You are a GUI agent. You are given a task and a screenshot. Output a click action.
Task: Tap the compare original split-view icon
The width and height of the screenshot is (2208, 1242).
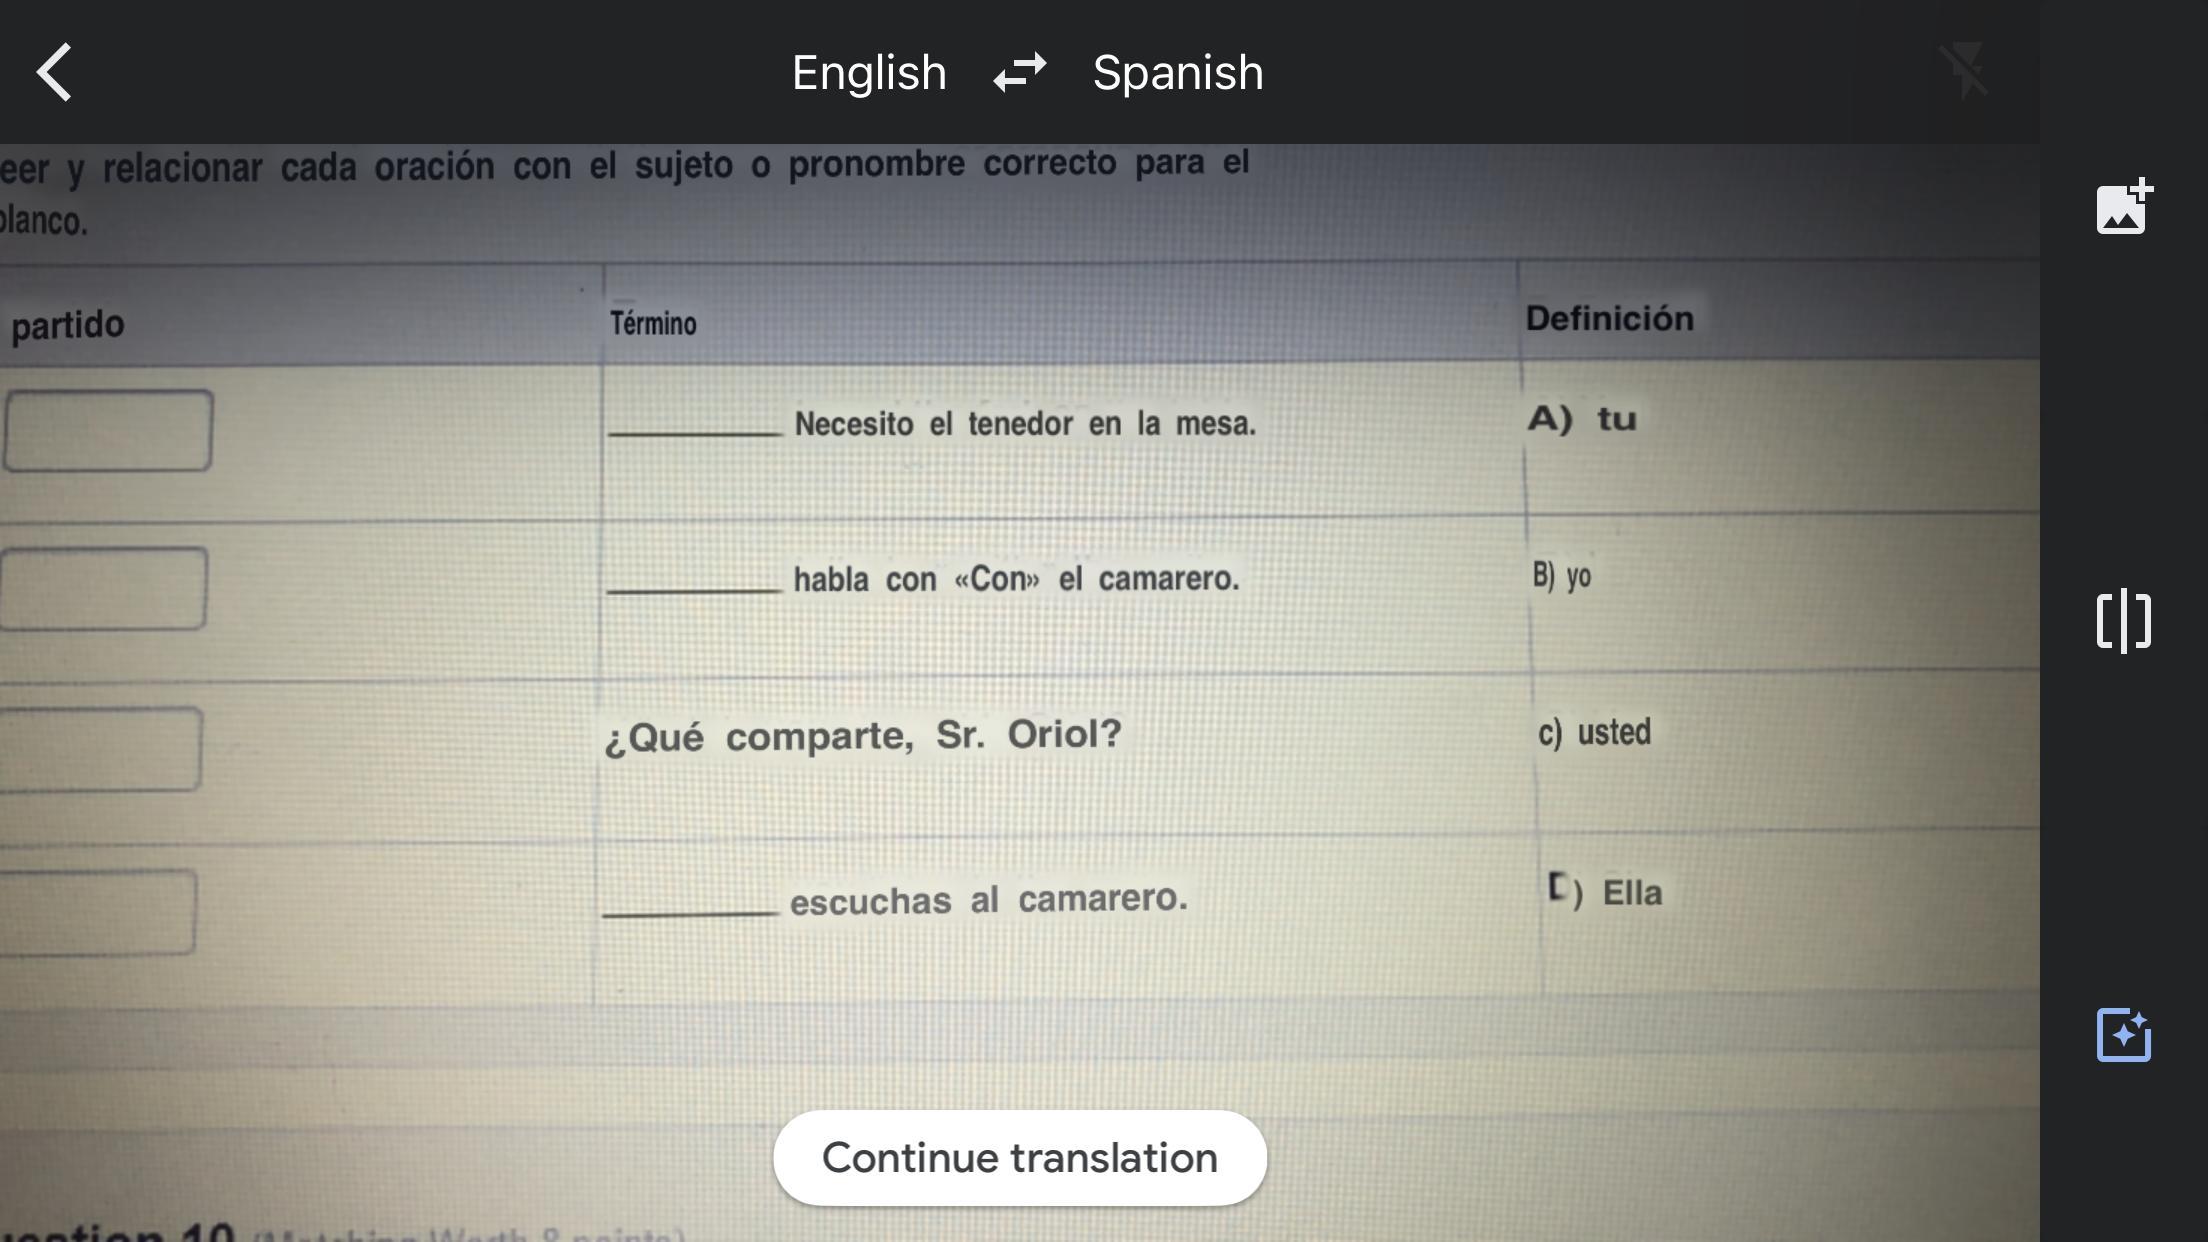tap(2123, 621)
